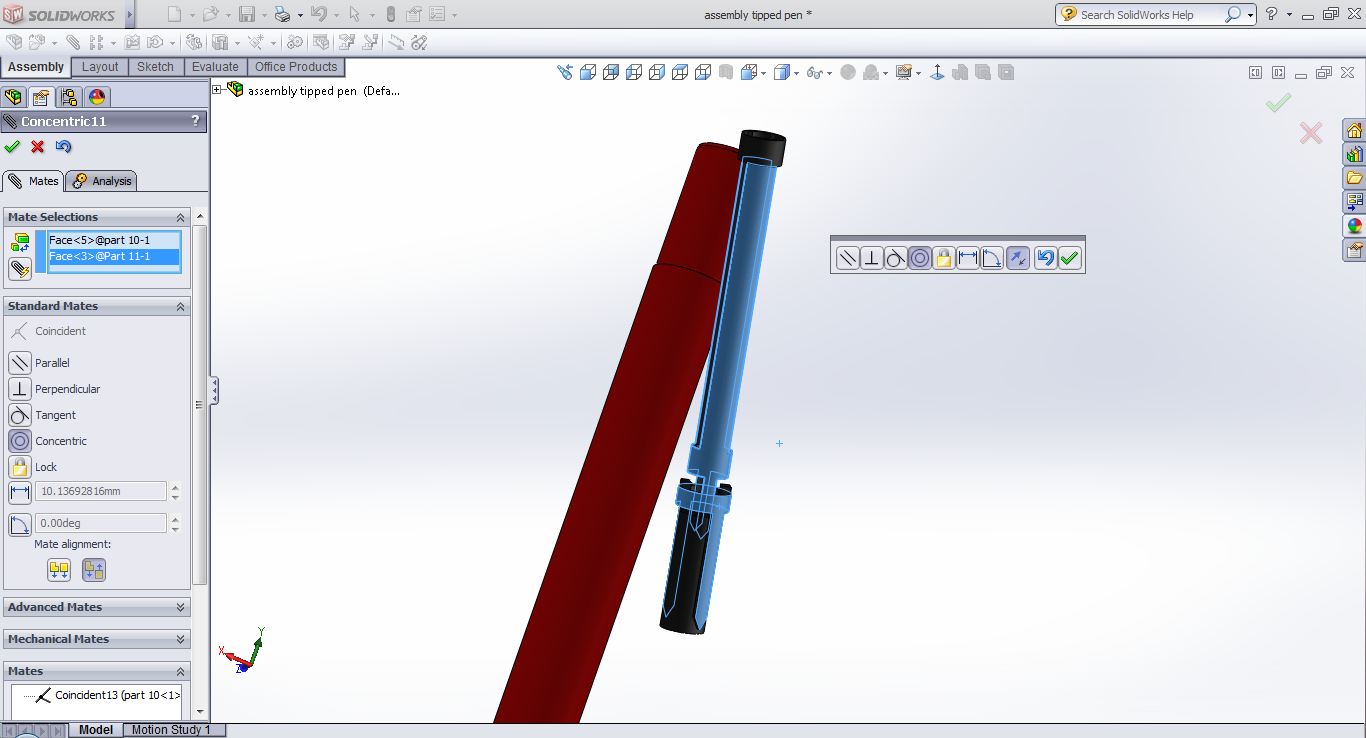Image resolution: width=1366 pixels, height=738 pixels.
Task: Toggle Tangent mate in Standard Mates
Action: tap(20, 415)
